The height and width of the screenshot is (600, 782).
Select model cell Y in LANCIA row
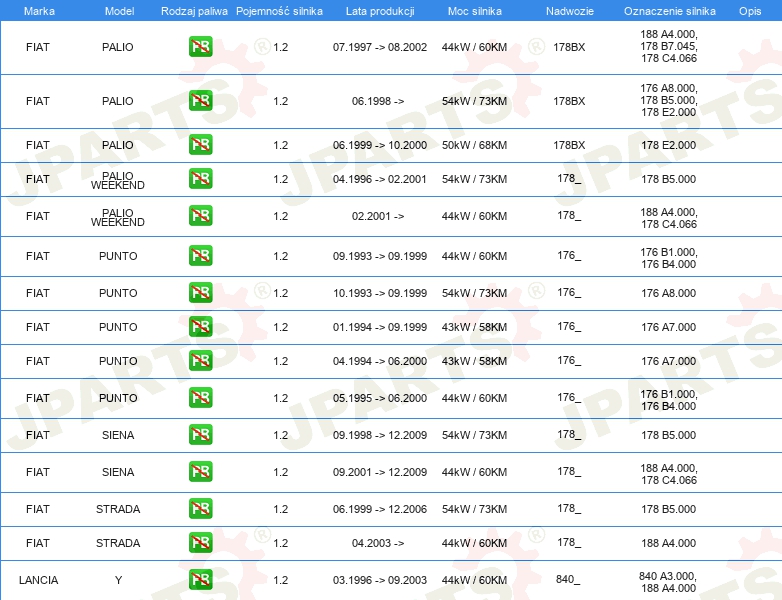click(x=118, y=580)
